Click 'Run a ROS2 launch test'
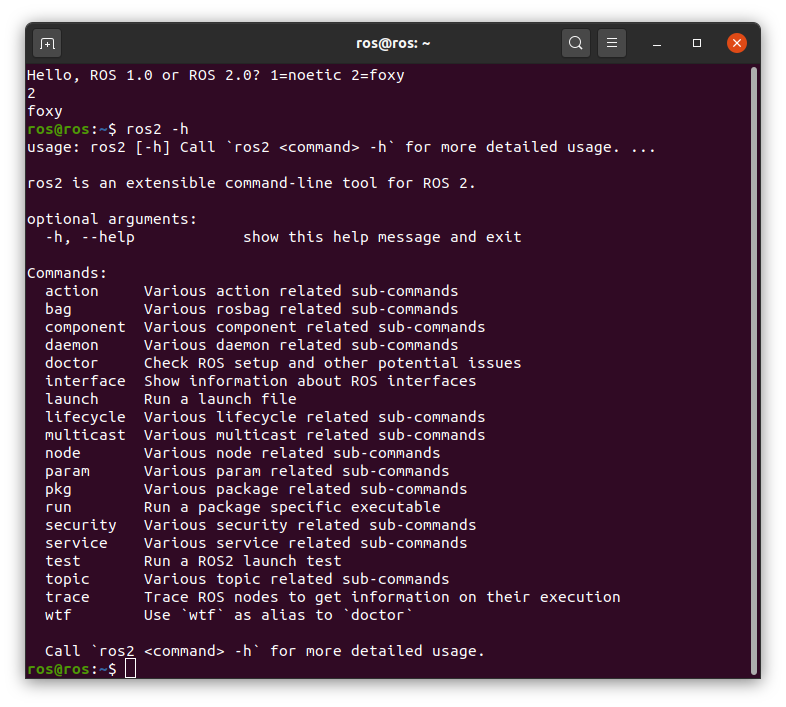The height and width of the screenshot is (707, 786). (243, 561)
